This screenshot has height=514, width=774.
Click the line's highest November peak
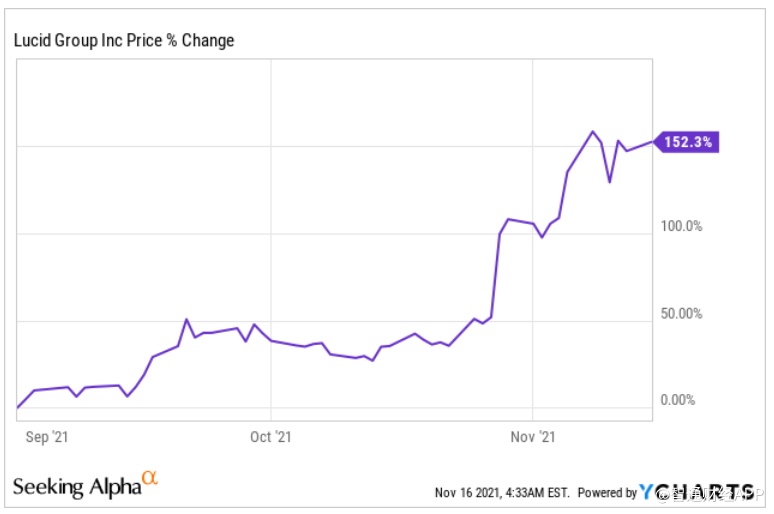(x=593, y=131)
